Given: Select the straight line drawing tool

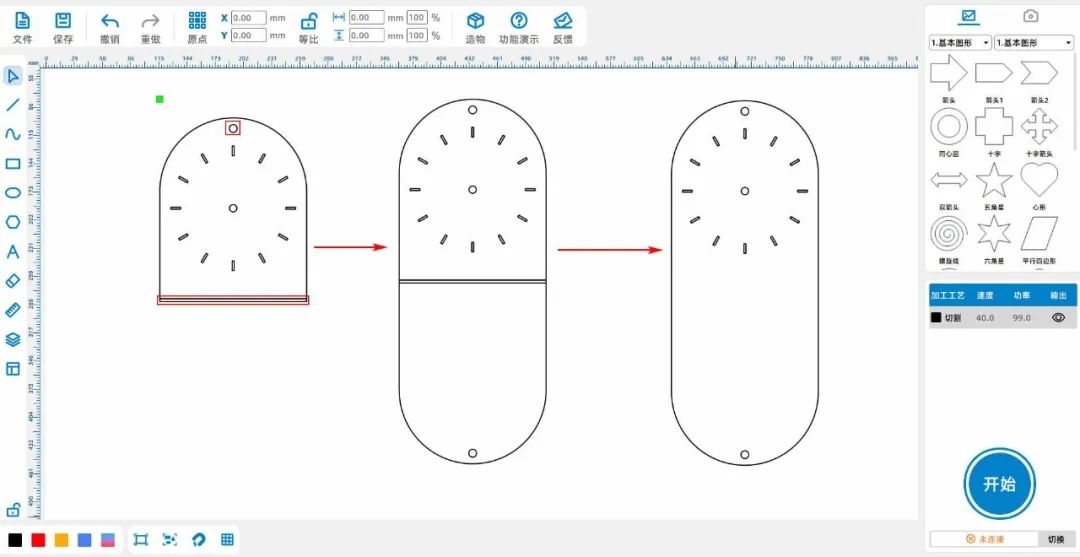Looking at the screenshot, I should click(x=13, y=105).
